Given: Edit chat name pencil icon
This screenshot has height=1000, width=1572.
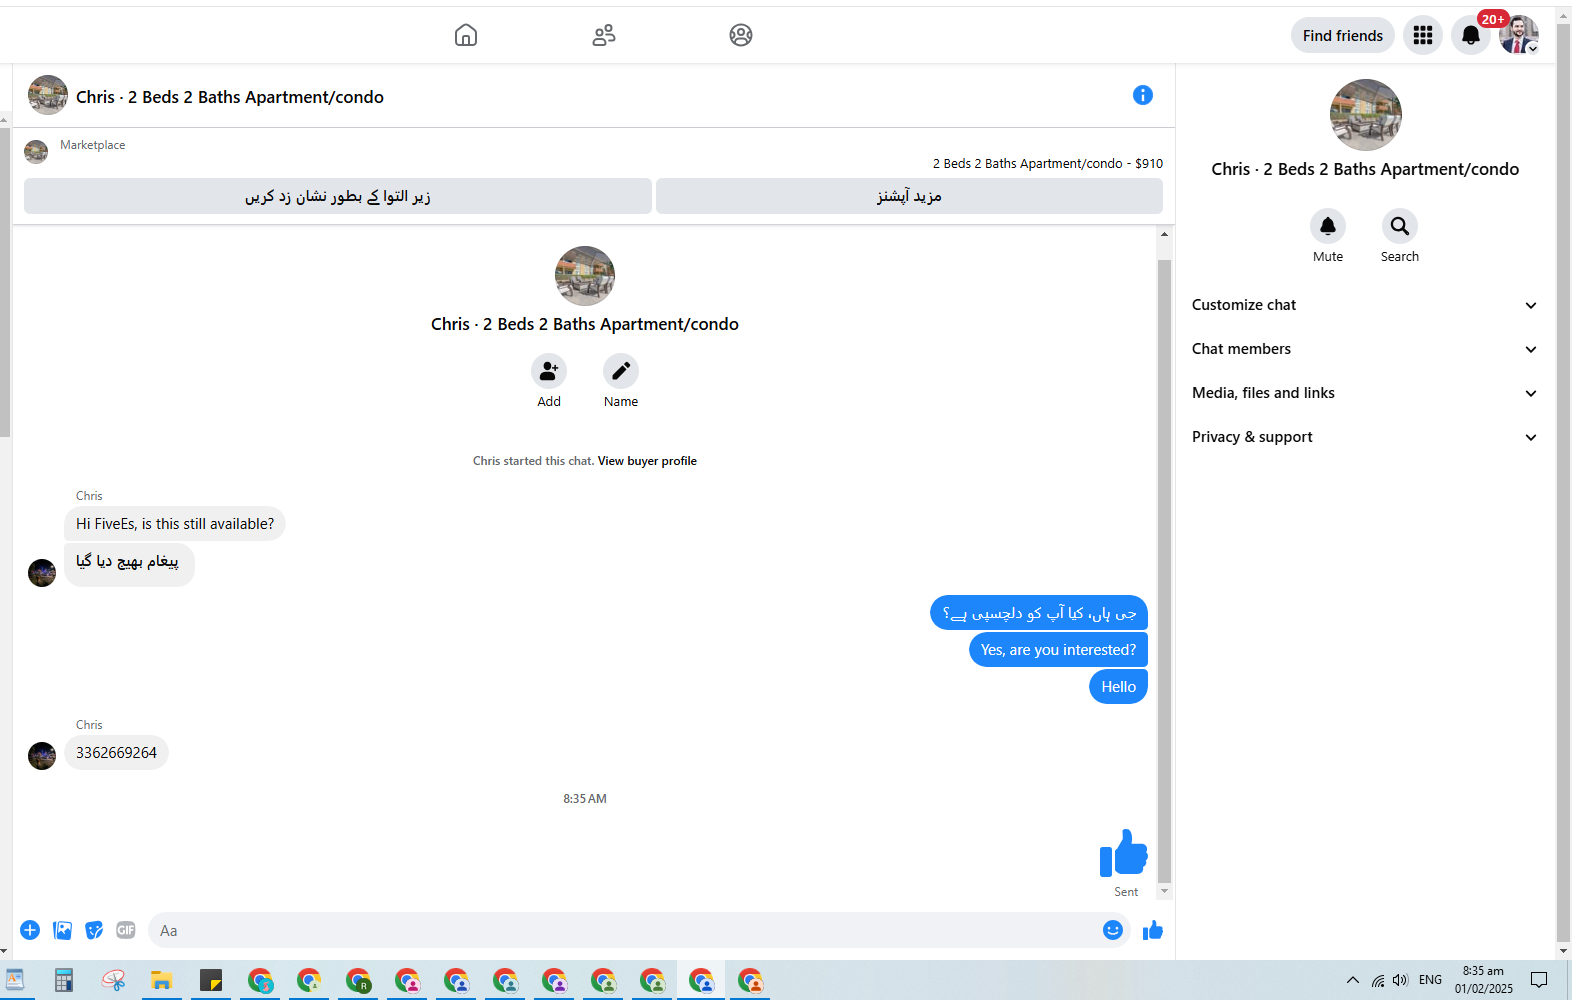Looking at the screenshot, I should pos(621,371).
